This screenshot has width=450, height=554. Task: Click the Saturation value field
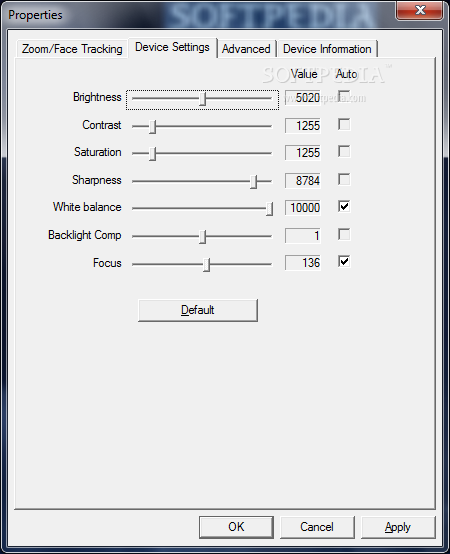[x=303, y=153]
